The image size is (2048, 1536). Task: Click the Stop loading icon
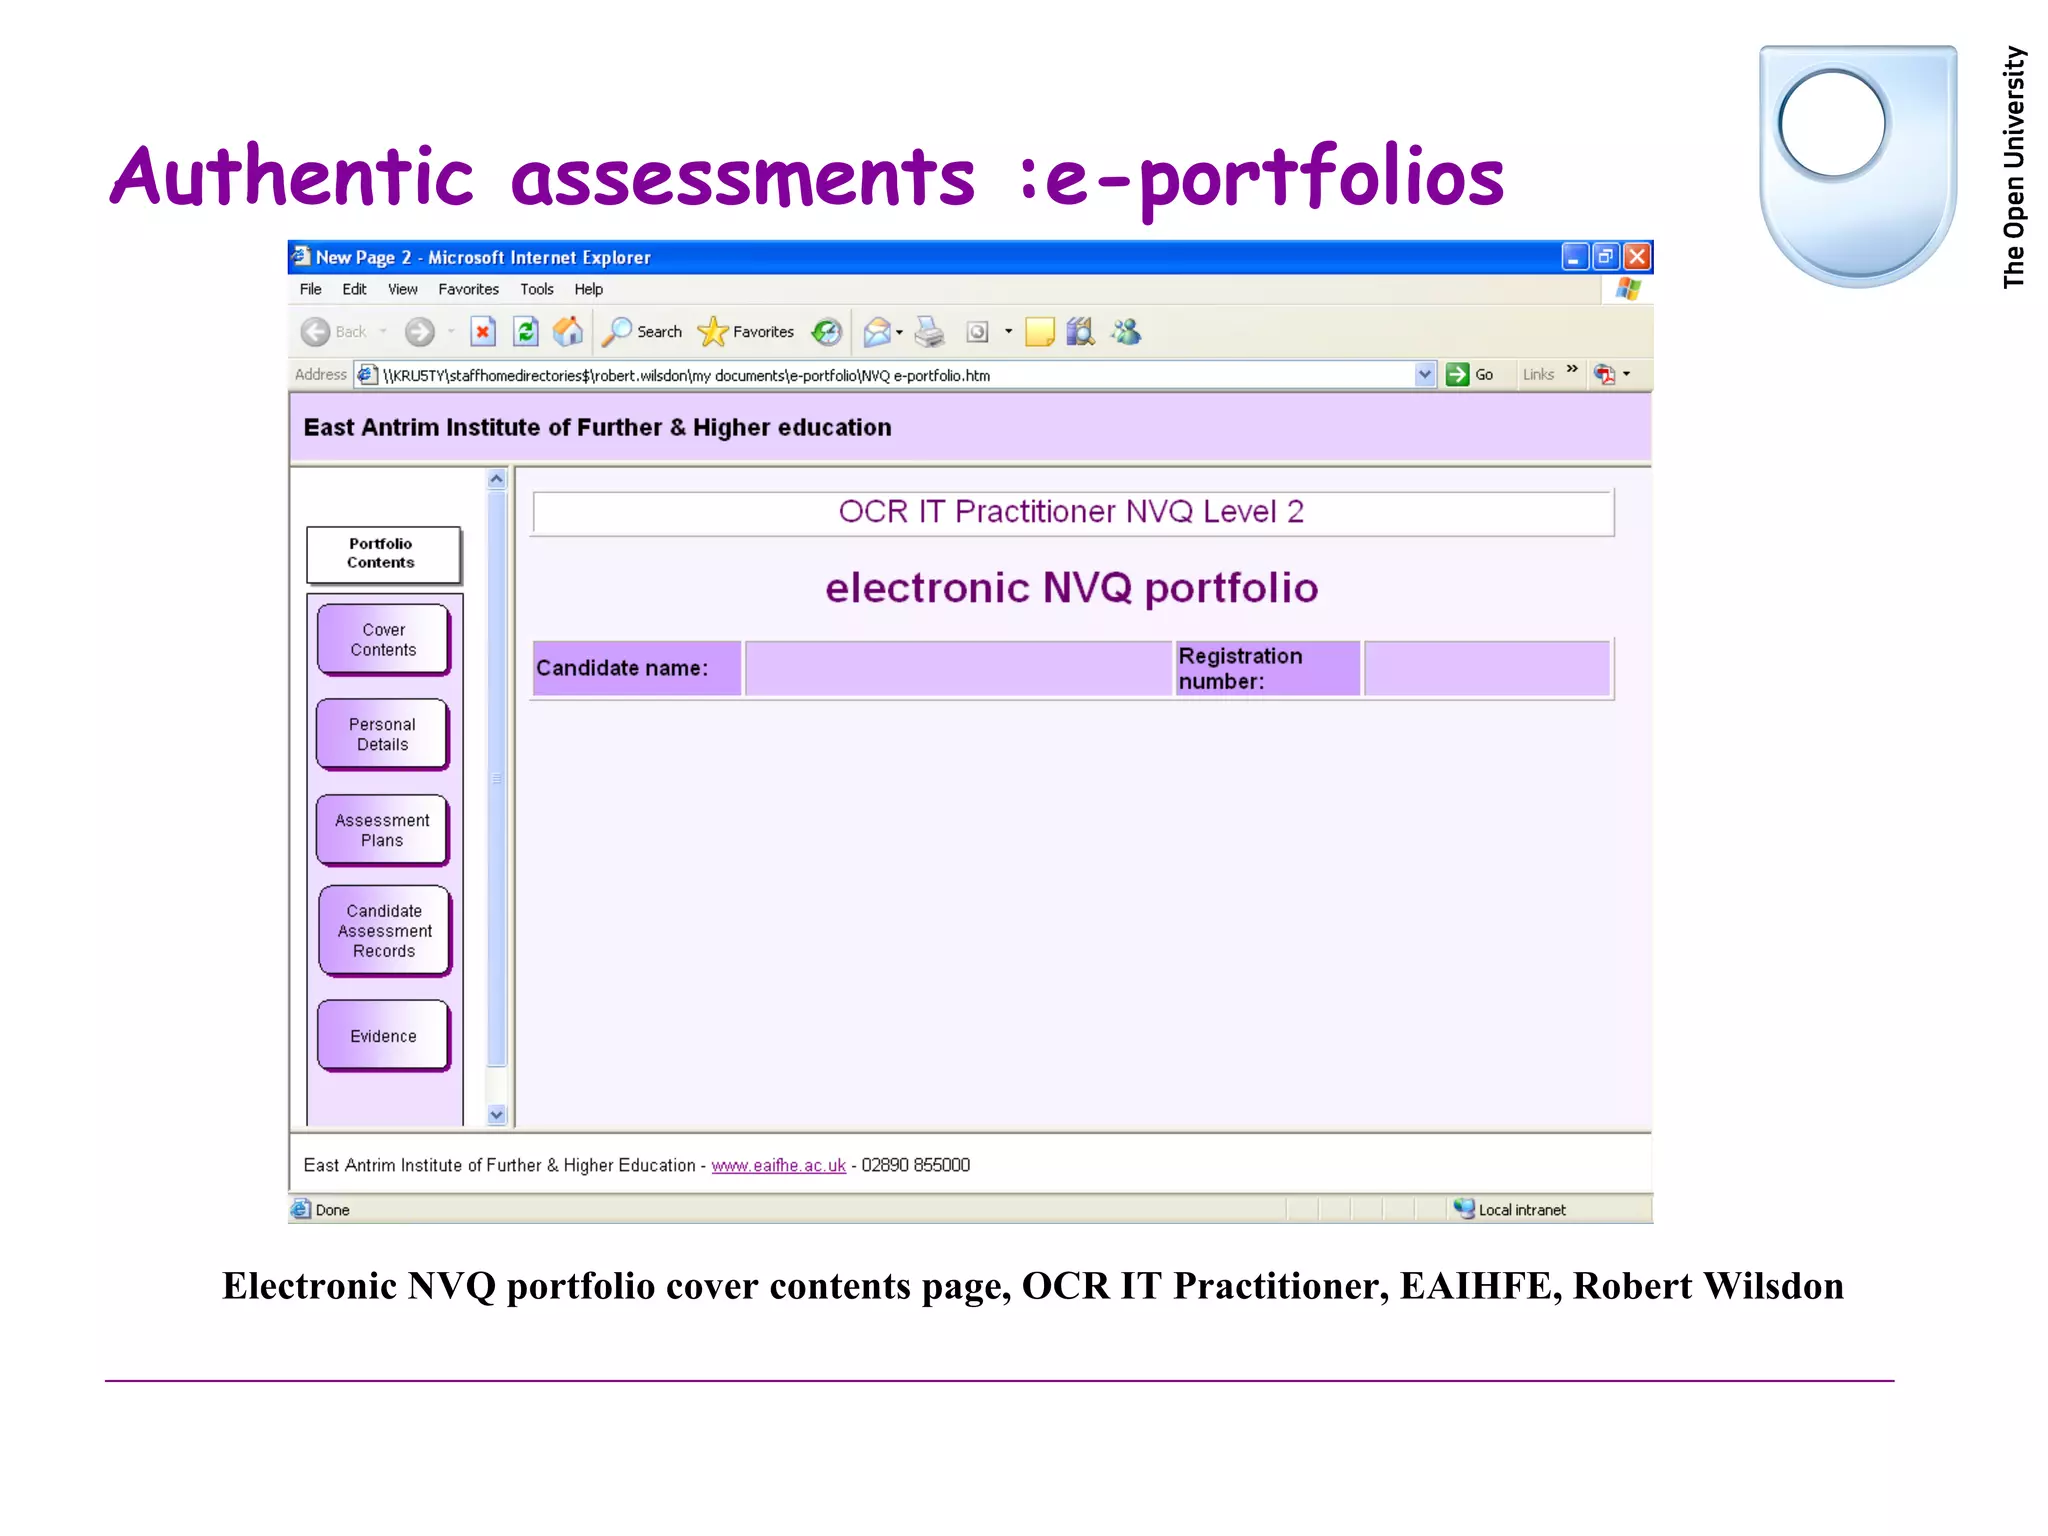click(483, 332)
